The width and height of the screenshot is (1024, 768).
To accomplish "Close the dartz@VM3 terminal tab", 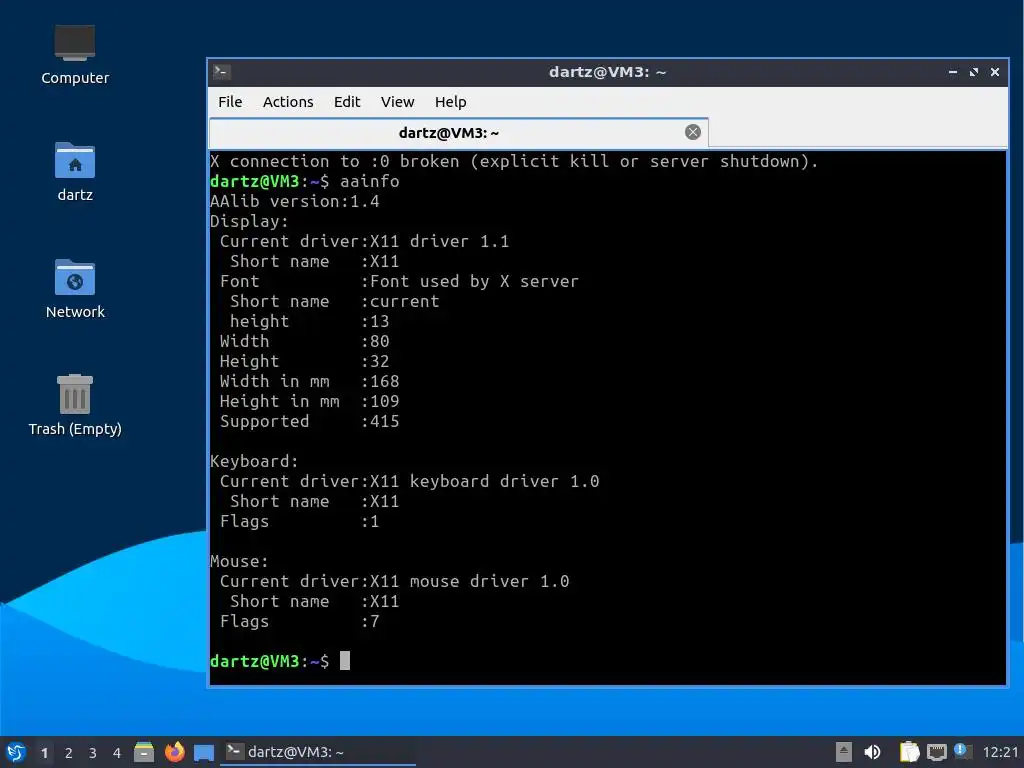I will (693, 132).
